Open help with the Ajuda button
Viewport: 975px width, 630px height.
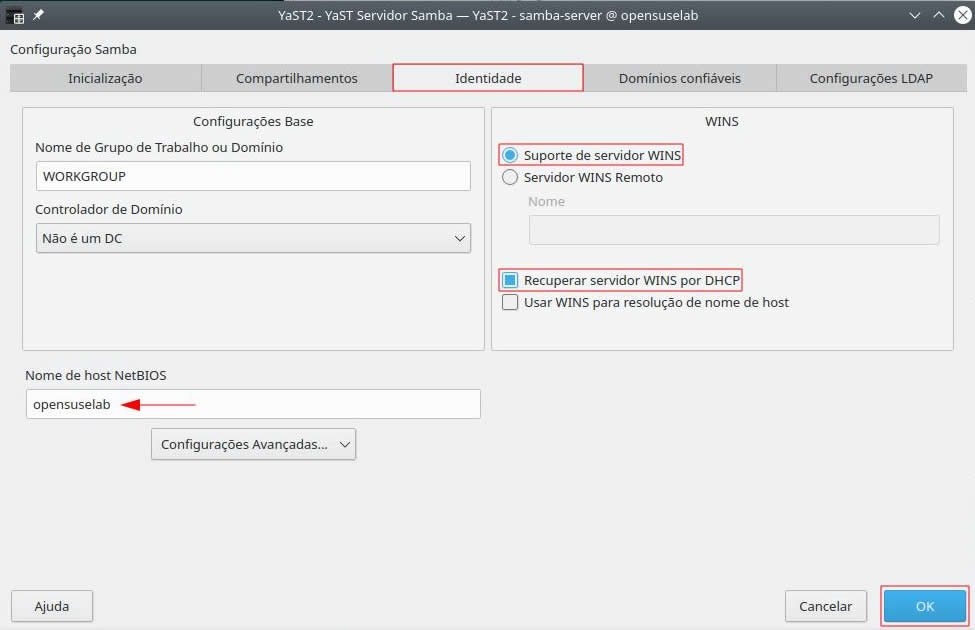tap(52, 606)
